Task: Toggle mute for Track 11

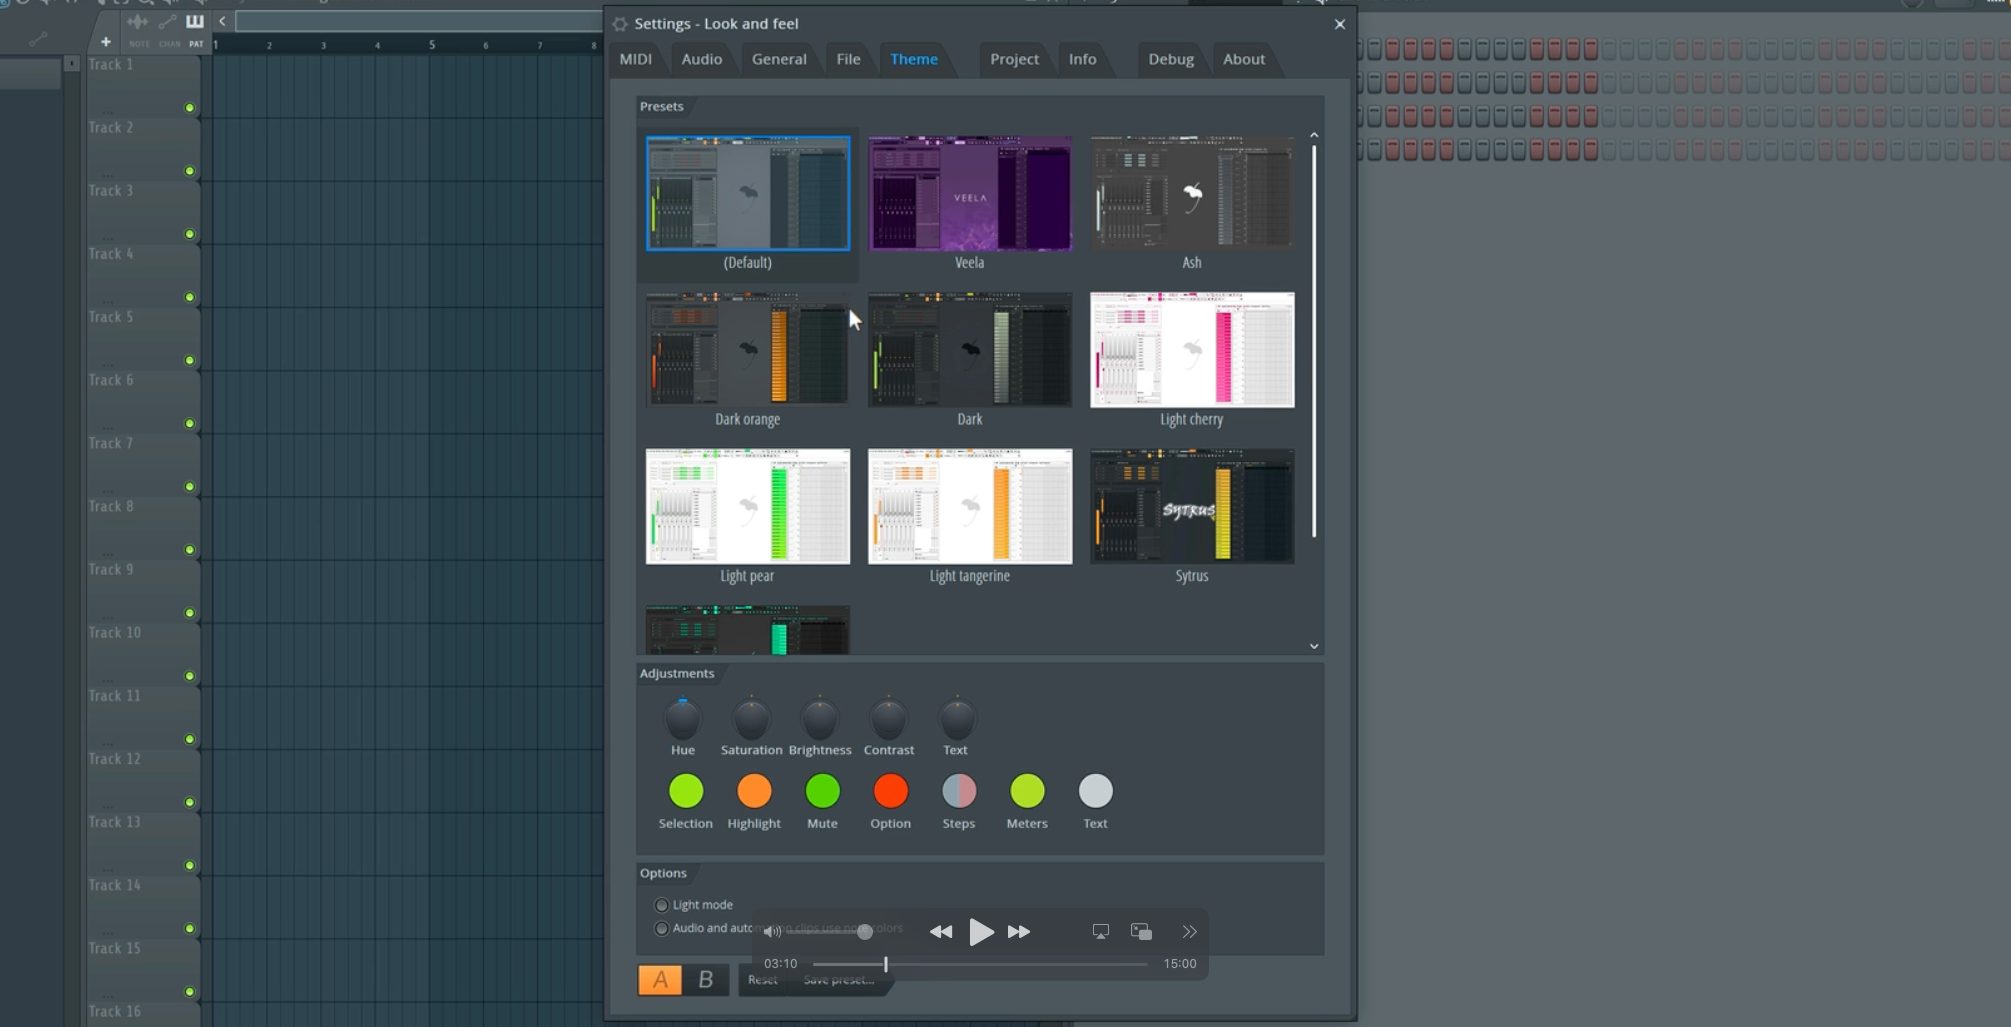Action: 189,739
